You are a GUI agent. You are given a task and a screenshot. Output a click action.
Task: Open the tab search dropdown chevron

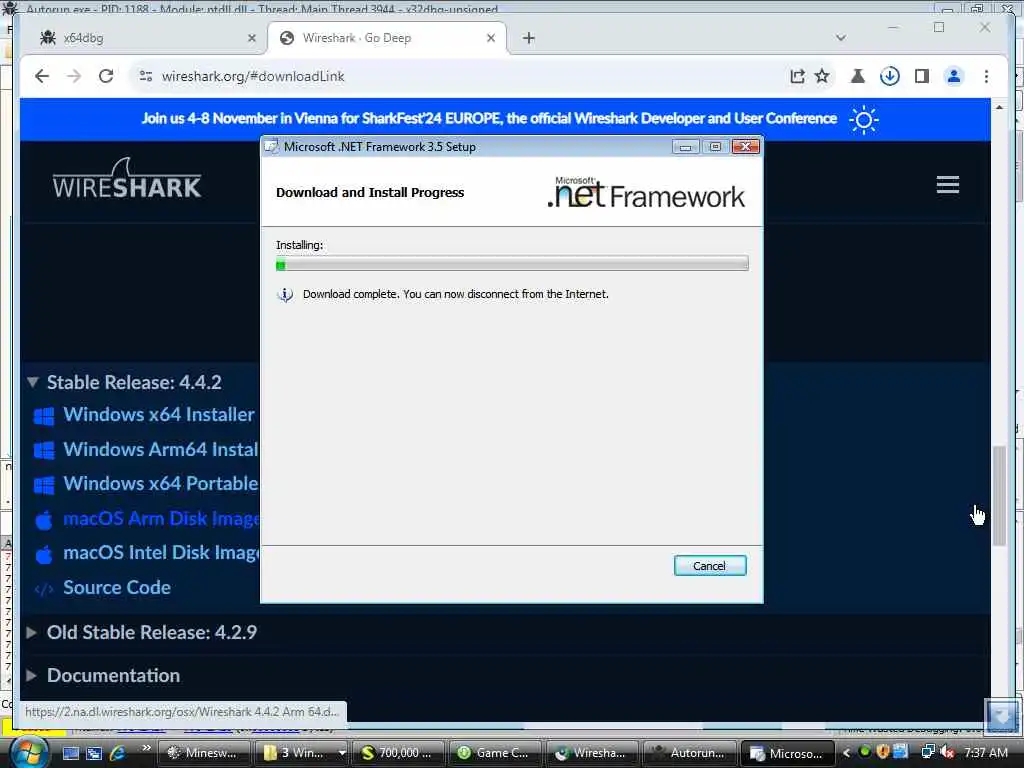point(840,38)
